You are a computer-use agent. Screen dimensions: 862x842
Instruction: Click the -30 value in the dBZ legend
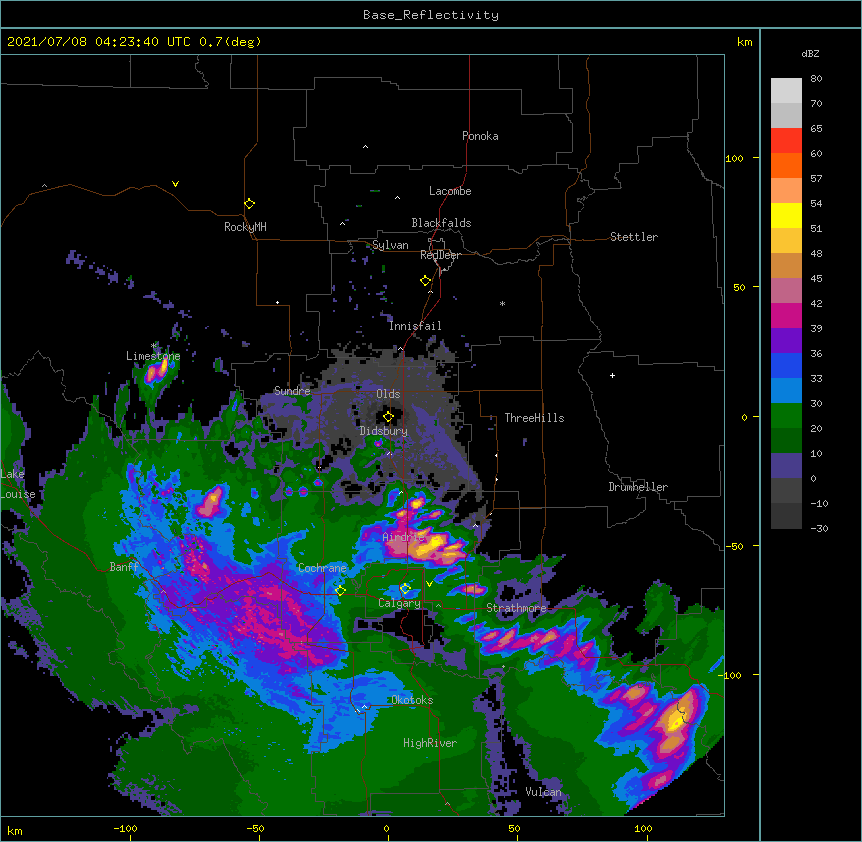819,528
